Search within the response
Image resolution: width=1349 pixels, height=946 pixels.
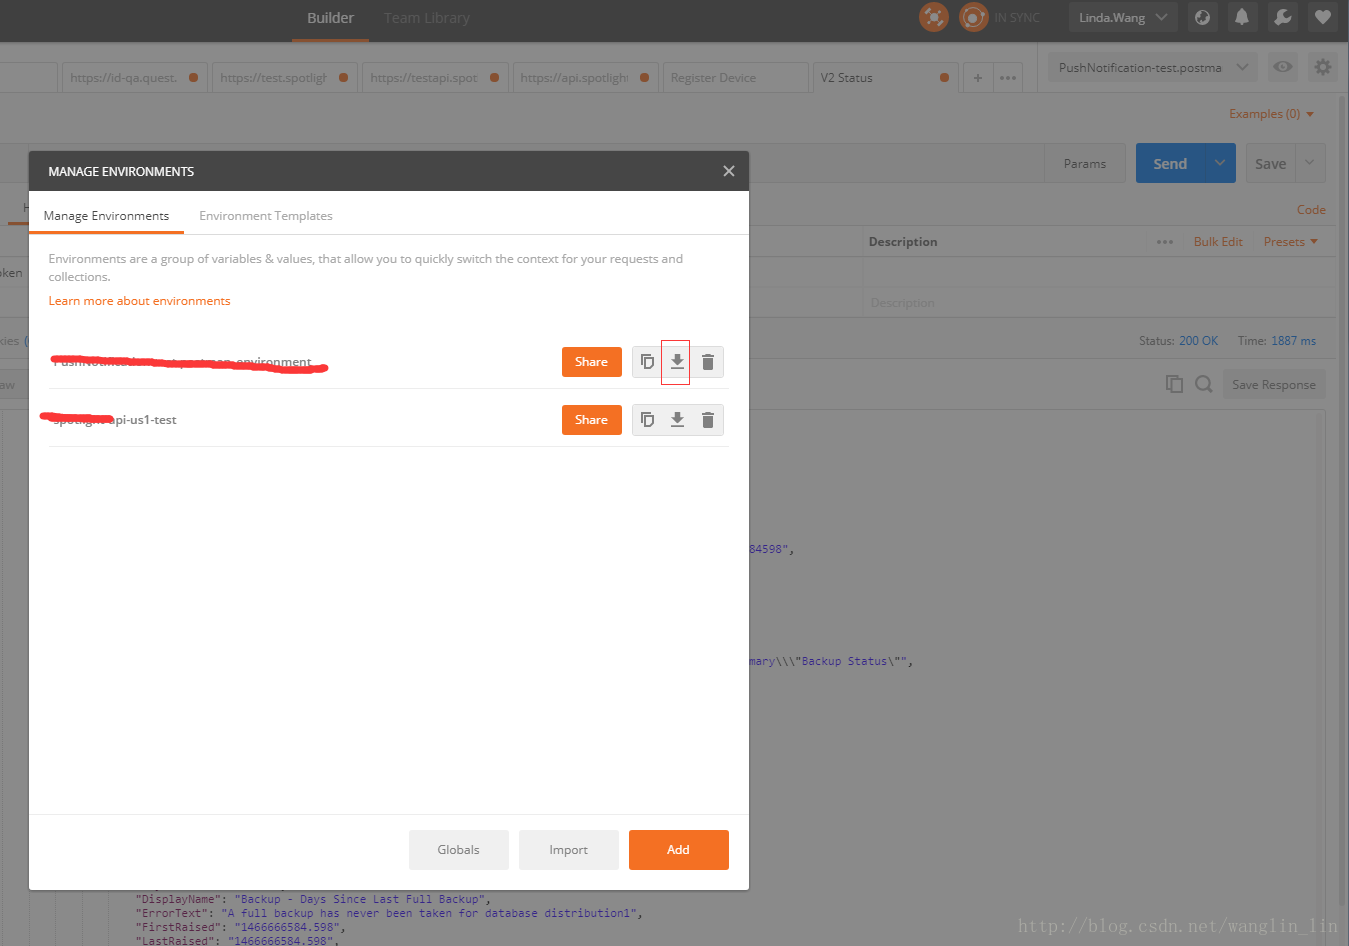pos(1204,384)
